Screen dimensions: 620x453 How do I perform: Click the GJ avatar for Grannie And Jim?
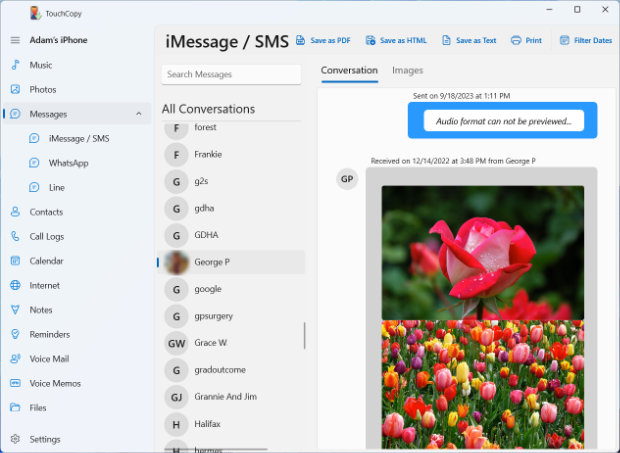(176, 397)
